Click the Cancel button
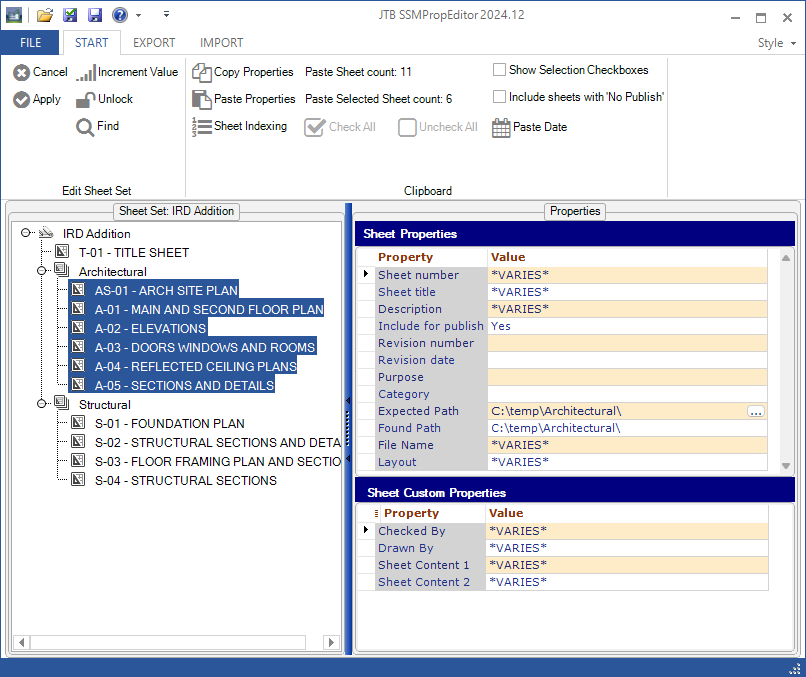This screenshot has height=677, width=806. [x=40, y=72]
